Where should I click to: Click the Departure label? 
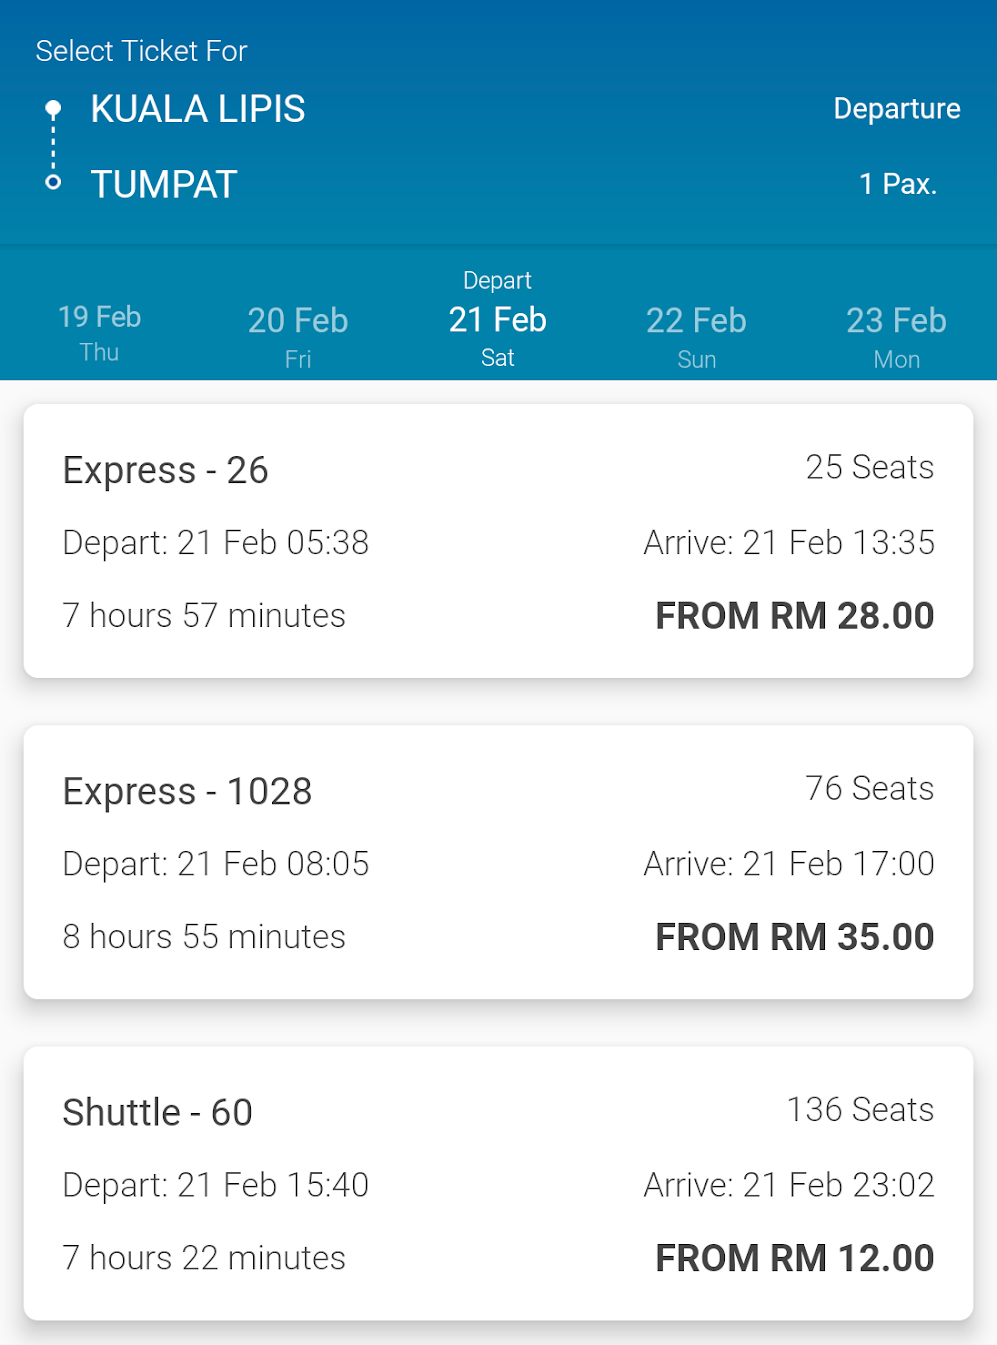click(x=897, y=108)
